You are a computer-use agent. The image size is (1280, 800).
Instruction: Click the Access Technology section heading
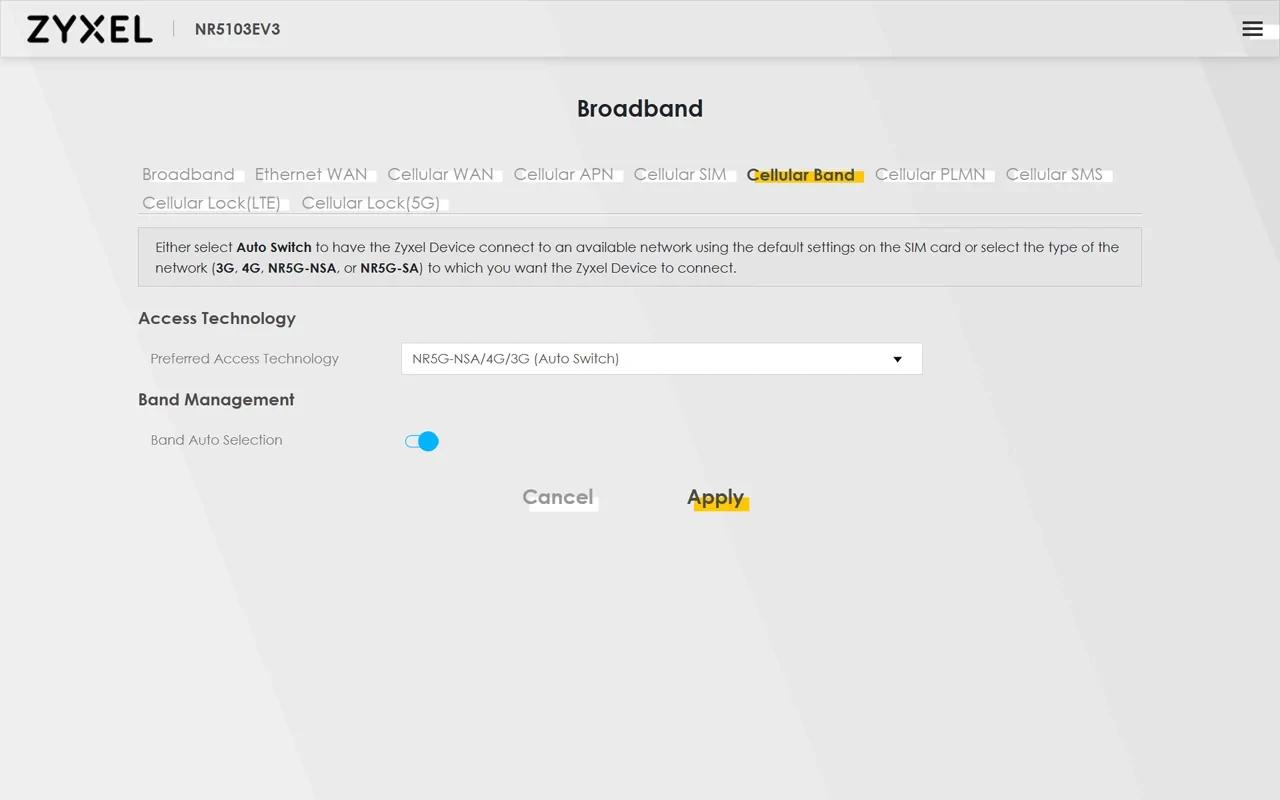(217, 318)
